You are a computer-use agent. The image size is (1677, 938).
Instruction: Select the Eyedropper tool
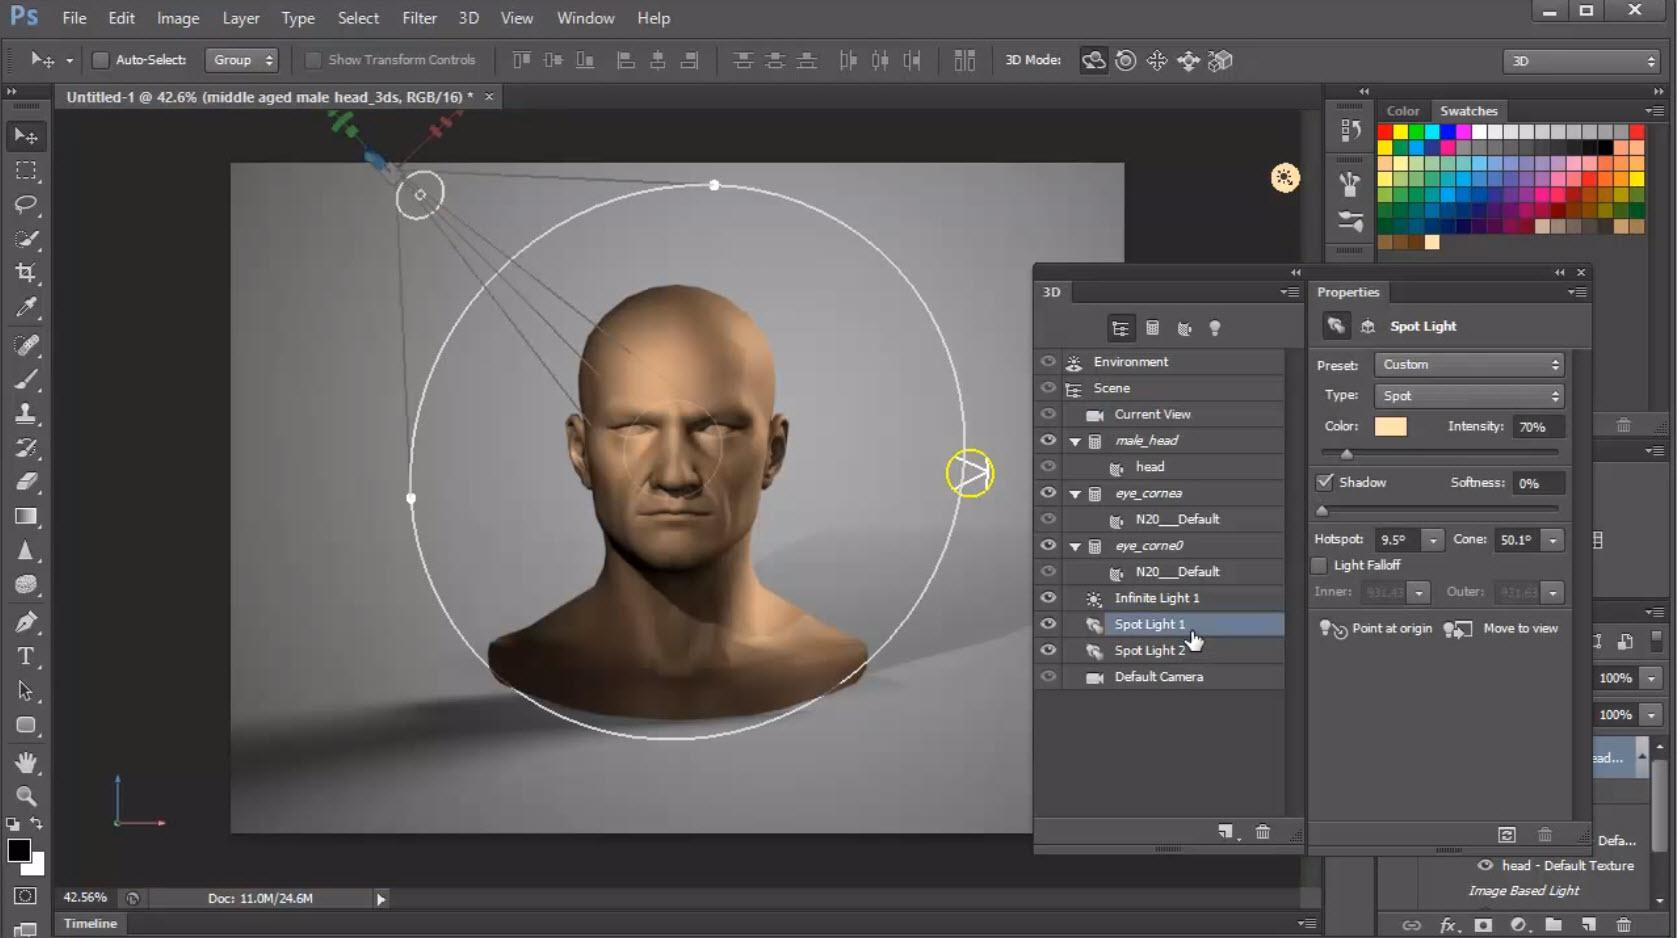pyautogui.click(x=26, y=308)
